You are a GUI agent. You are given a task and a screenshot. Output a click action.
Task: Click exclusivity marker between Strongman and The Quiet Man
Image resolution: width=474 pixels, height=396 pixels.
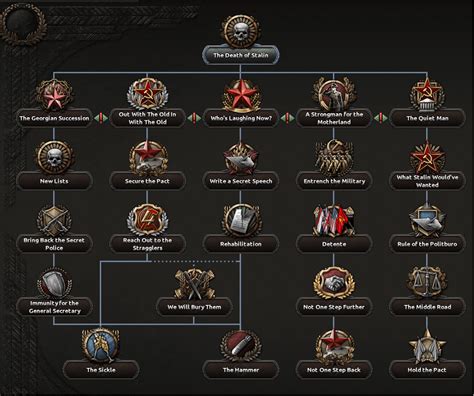381,118
